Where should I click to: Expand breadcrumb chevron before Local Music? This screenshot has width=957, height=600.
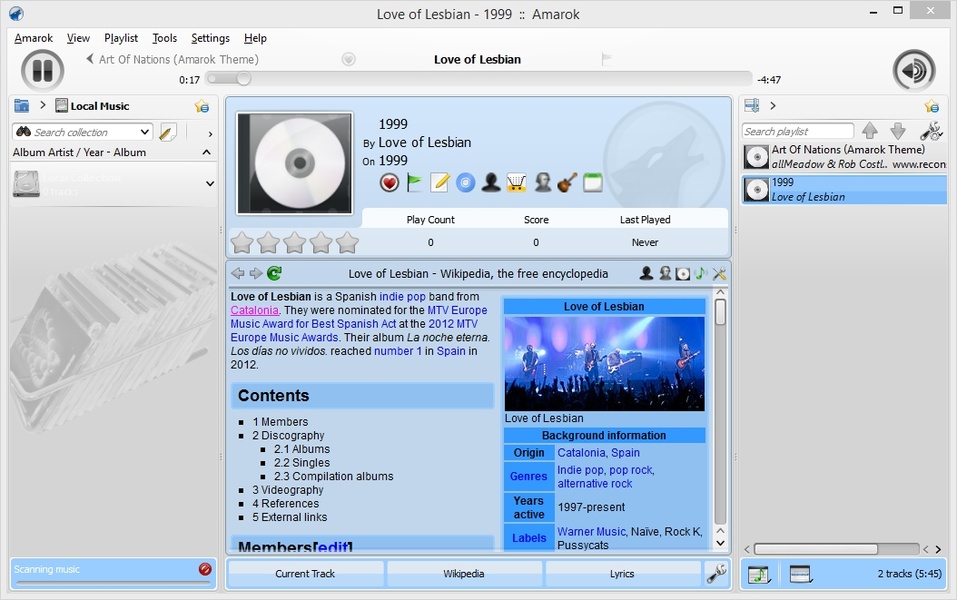(x=43, y=105)
